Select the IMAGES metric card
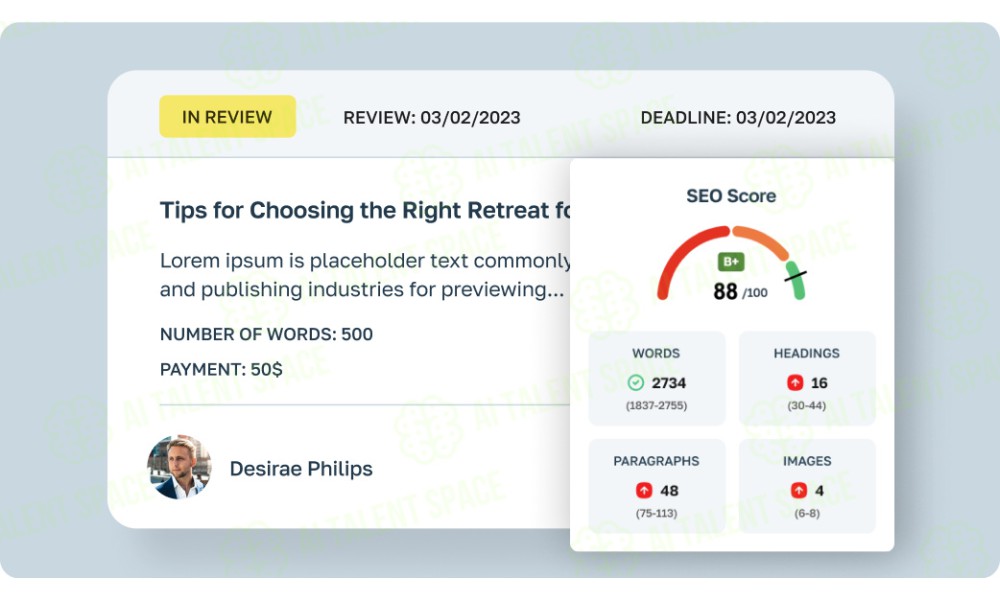Viewport: 1000px width, 600px height. pos(807,486)
